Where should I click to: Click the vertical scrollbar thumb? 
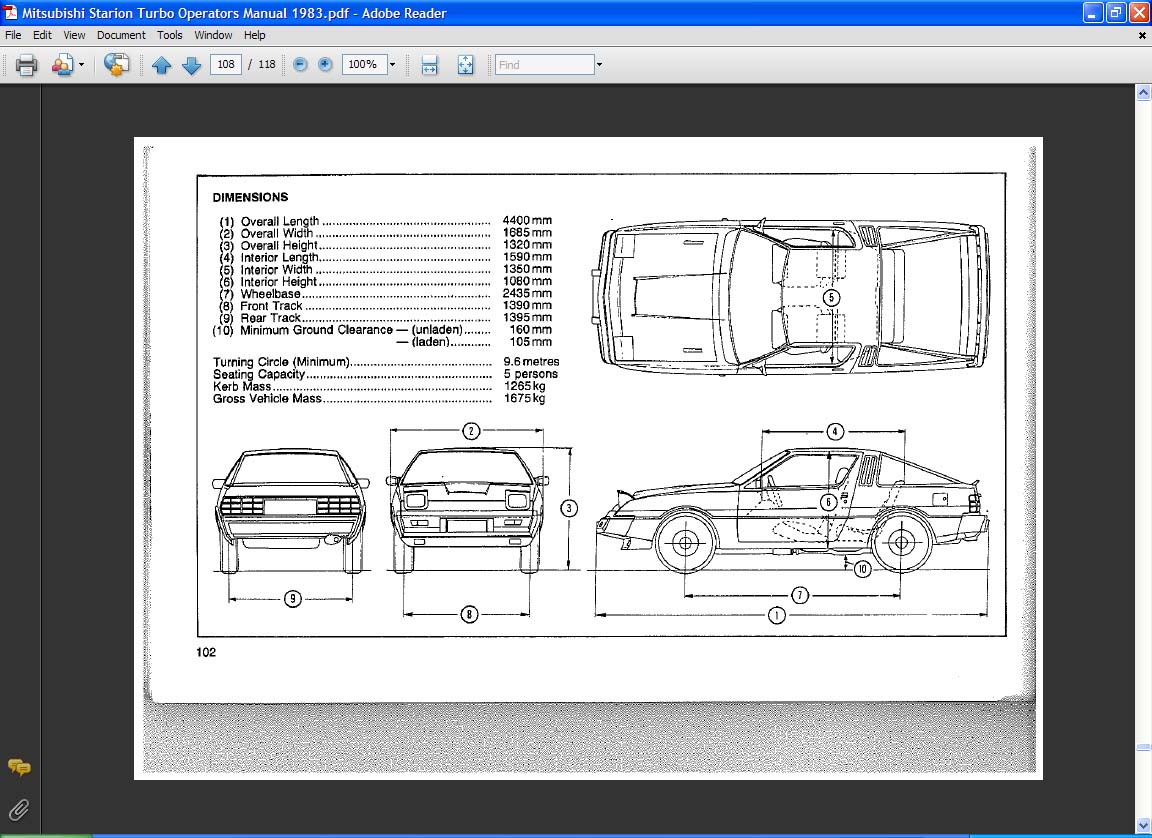click(1143, 748)
